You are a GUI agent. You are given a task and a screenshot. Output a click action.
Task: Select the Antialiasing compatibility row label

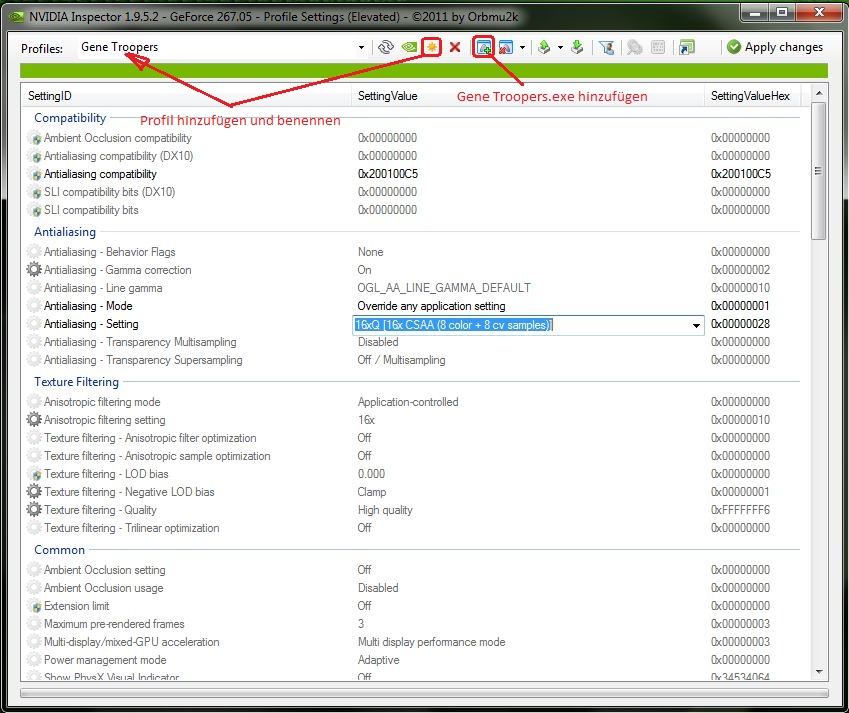pyautogui.click(x=100, y=174)
